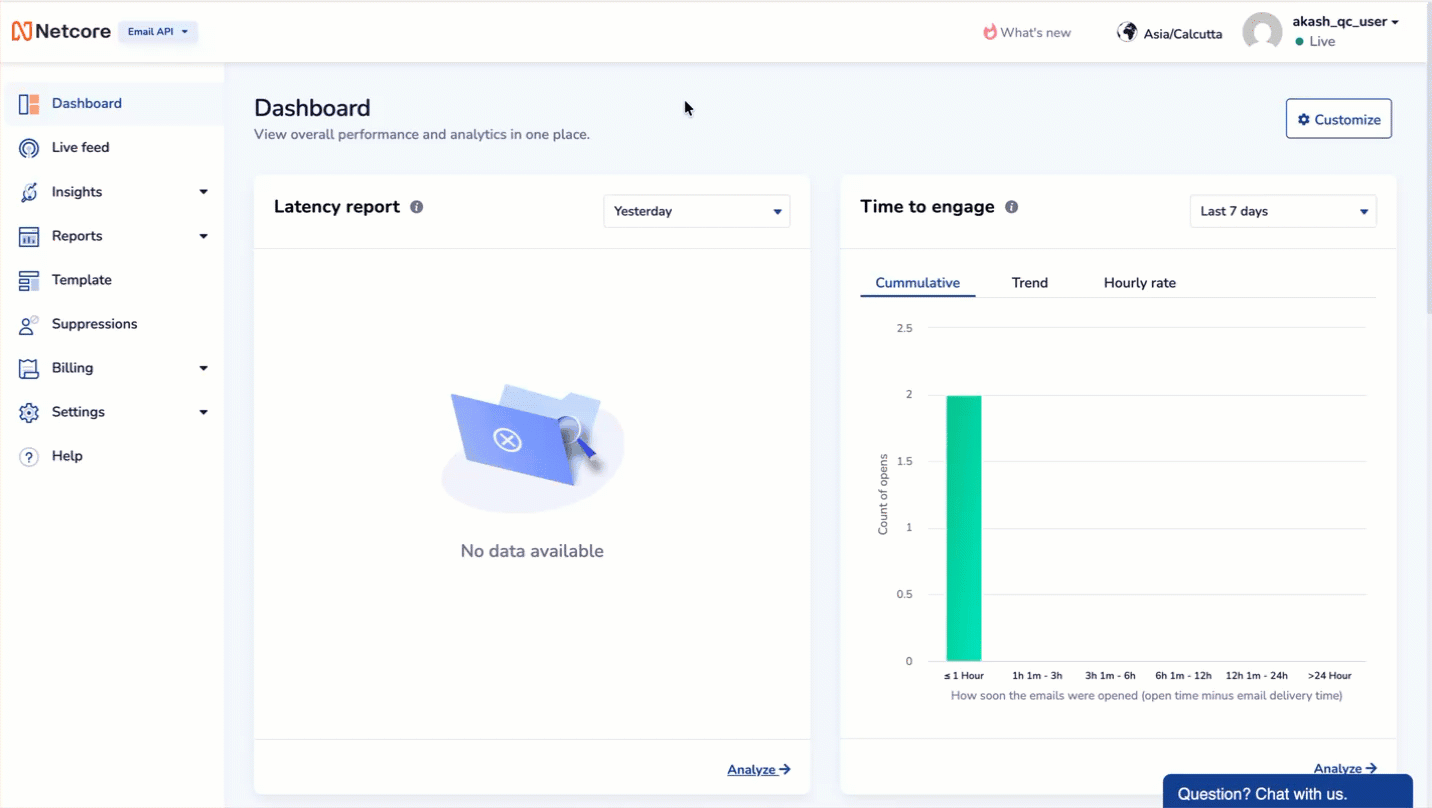The image size is (1432, 808).
Task: Open the Last 7 days dropdown
Action: (x=1282, y=211)
